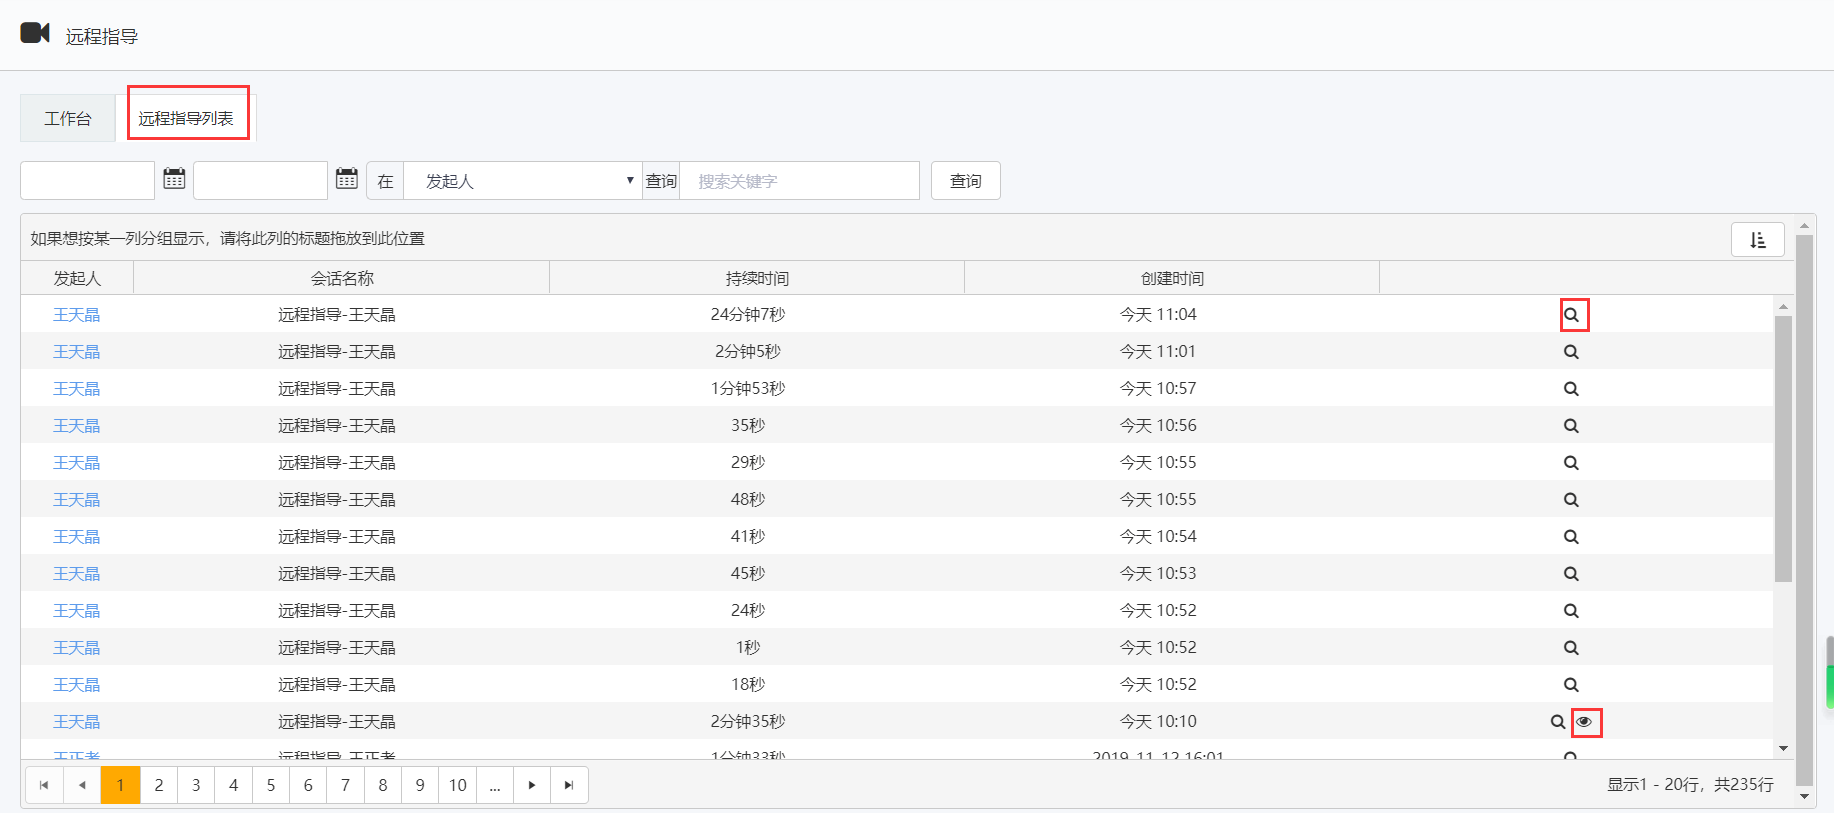
Task: Click the sort icon button above the table
Action: (1757, 240)
